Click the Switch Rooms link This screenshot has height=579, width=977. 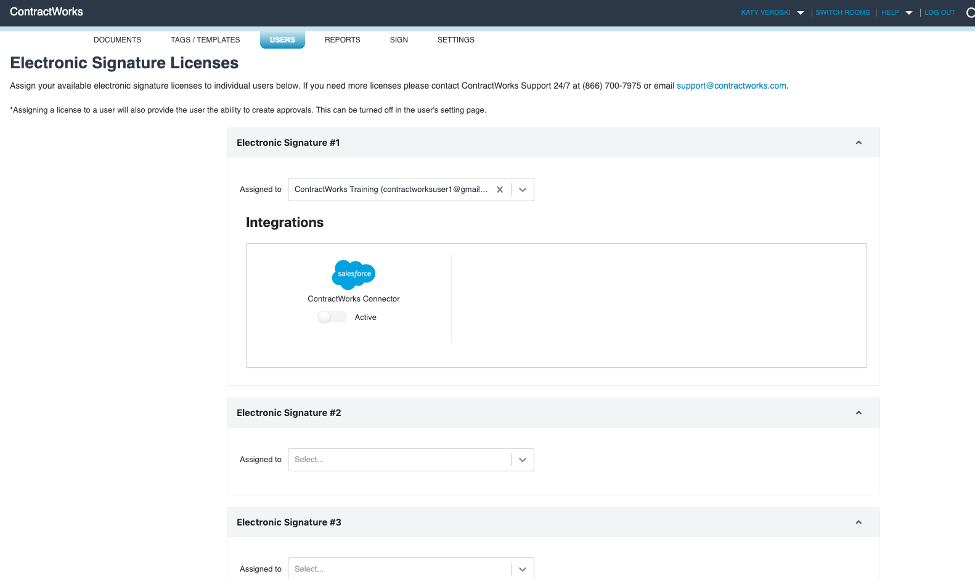842,12
